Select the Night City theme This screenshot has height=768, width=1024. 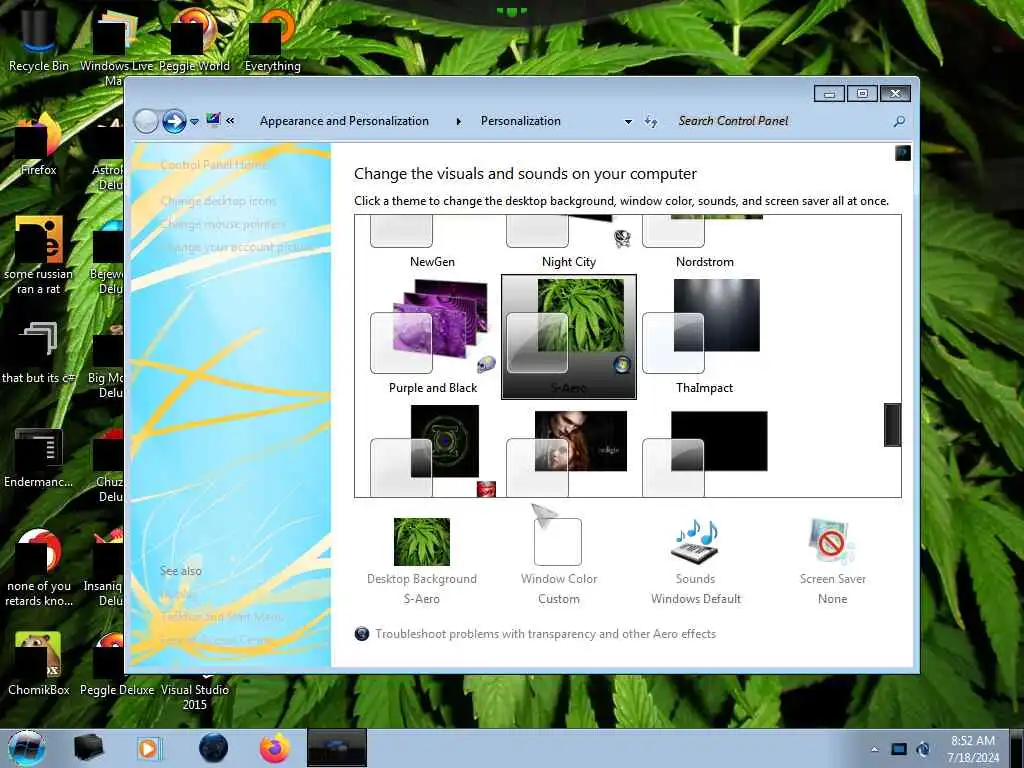point(569,243)
